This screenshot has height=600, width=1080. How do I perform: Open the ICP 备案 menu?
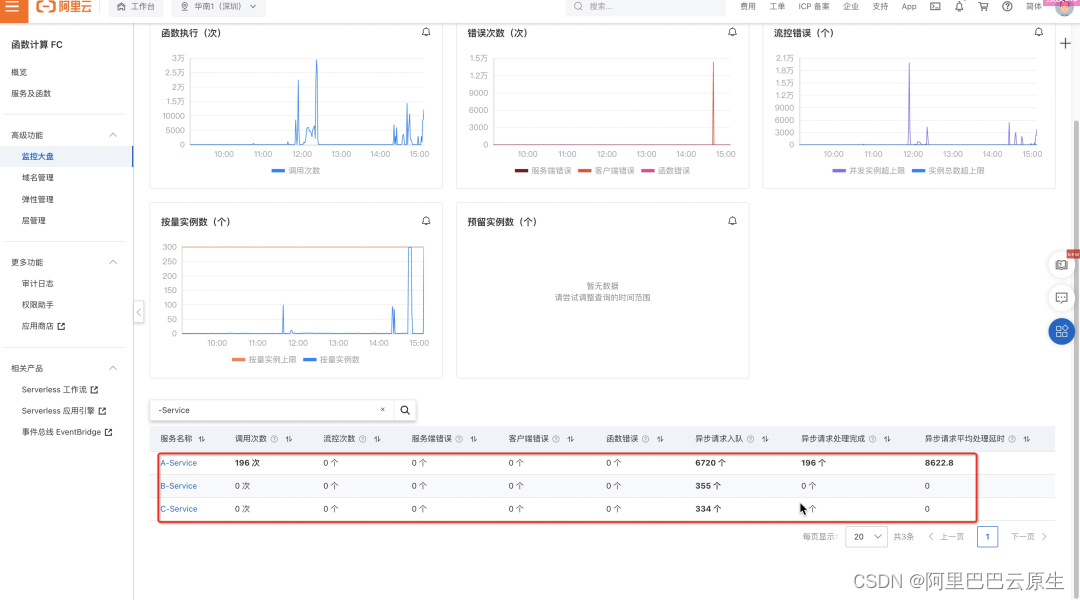(813, 7)
